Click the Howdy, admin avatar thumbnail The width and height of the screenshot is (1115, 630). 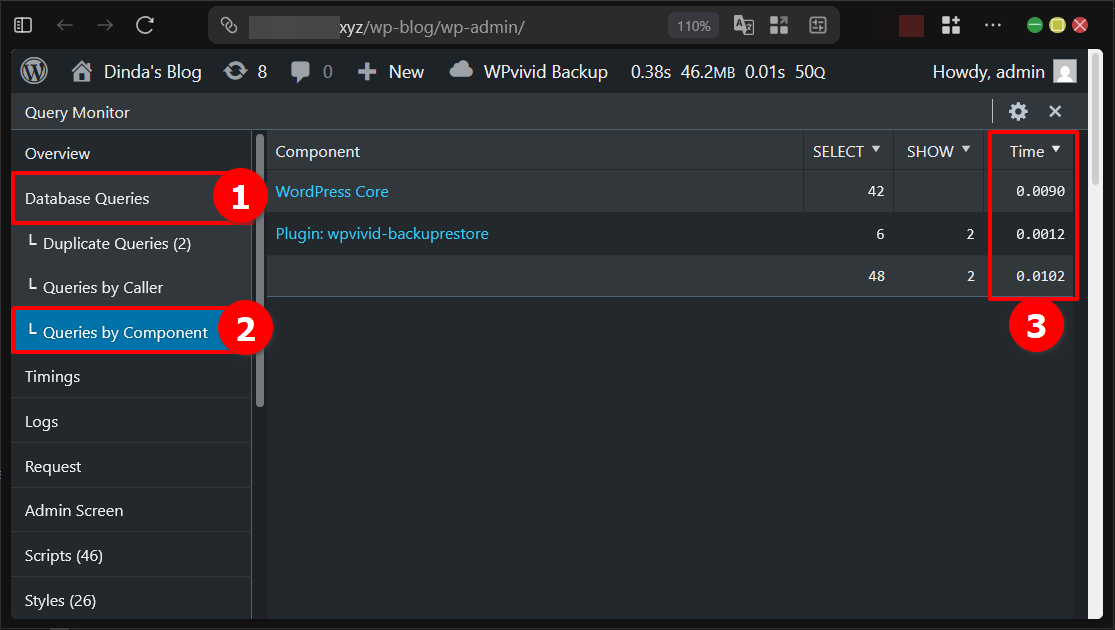[x=1063, y=71]
